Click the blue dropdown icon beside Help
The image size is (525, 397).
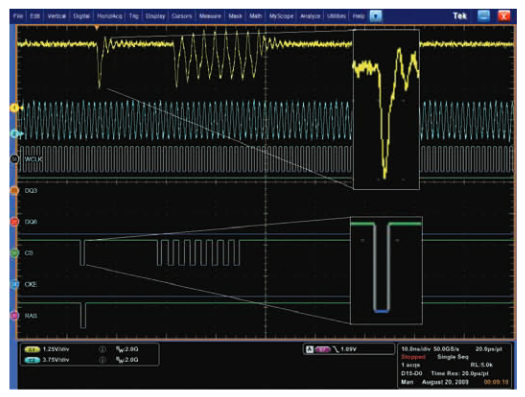[376, 16]
